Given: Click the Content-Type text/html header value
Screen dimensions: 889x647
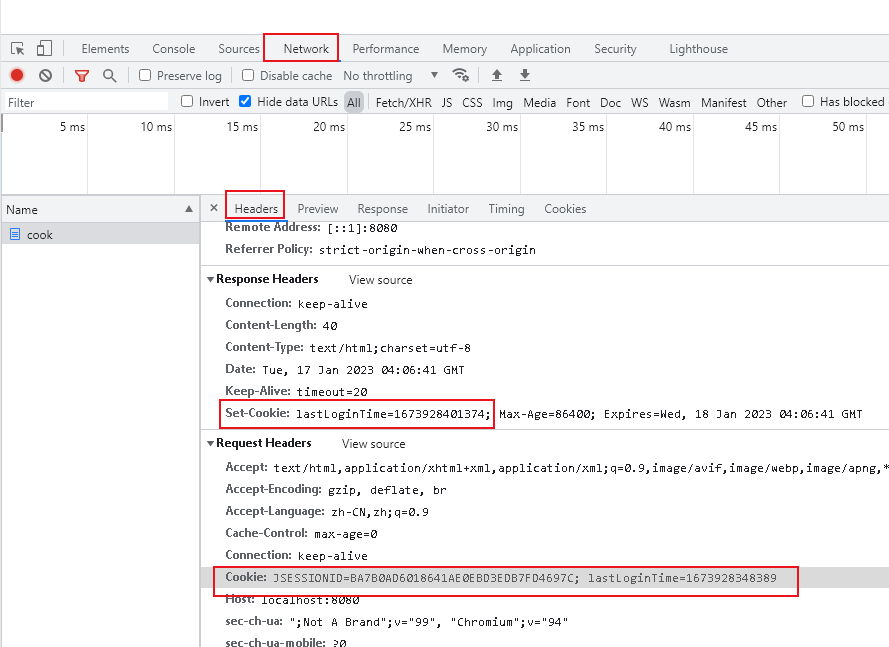Looking at the screenshot, I should pyautogui.click(x=390, y=348).
